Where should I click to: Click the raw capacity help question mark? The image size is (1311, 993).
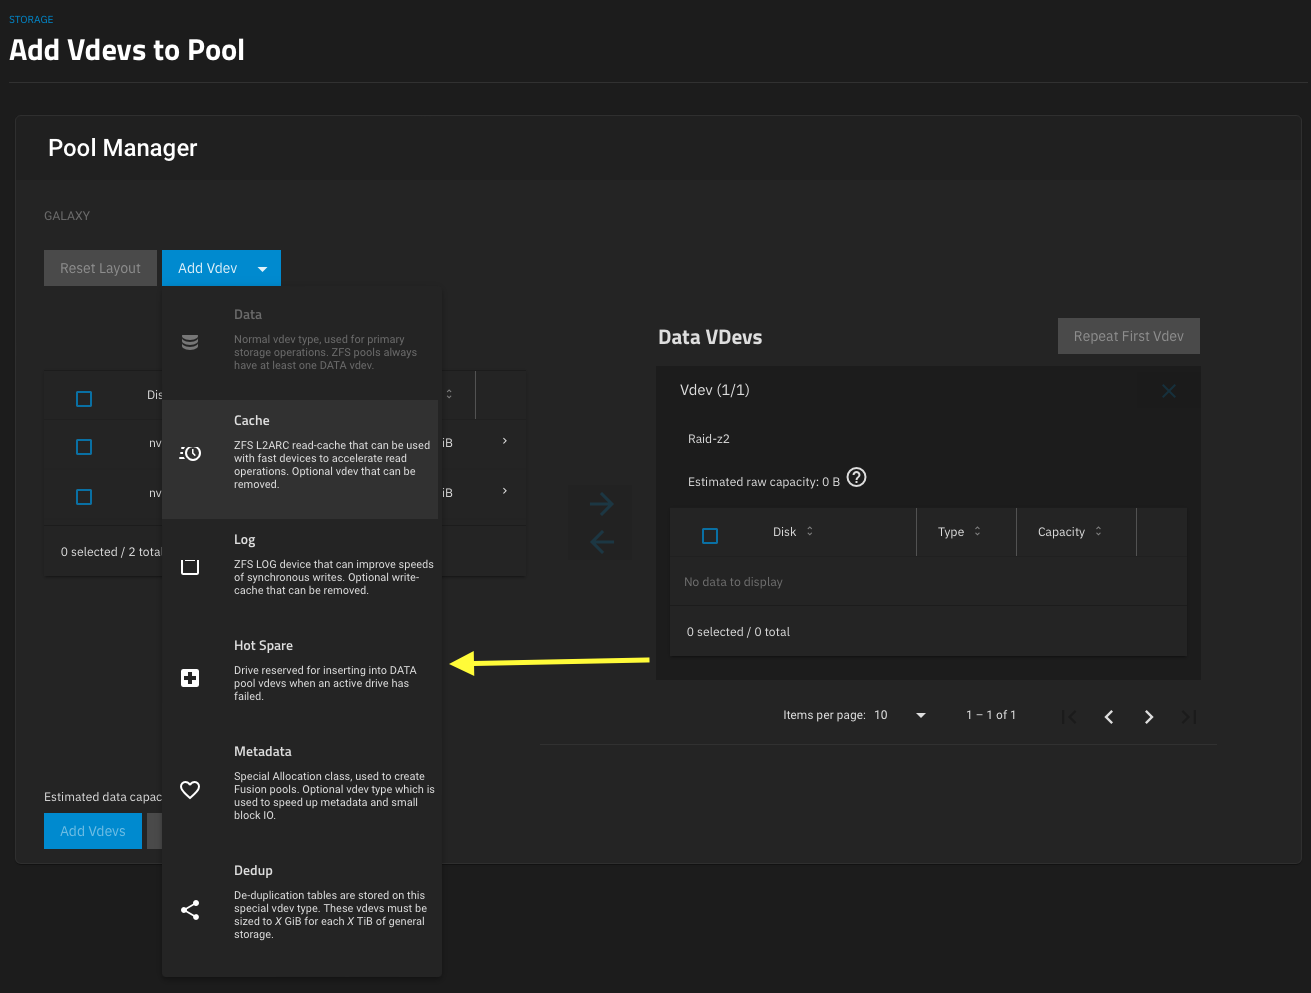click(857, 477)
